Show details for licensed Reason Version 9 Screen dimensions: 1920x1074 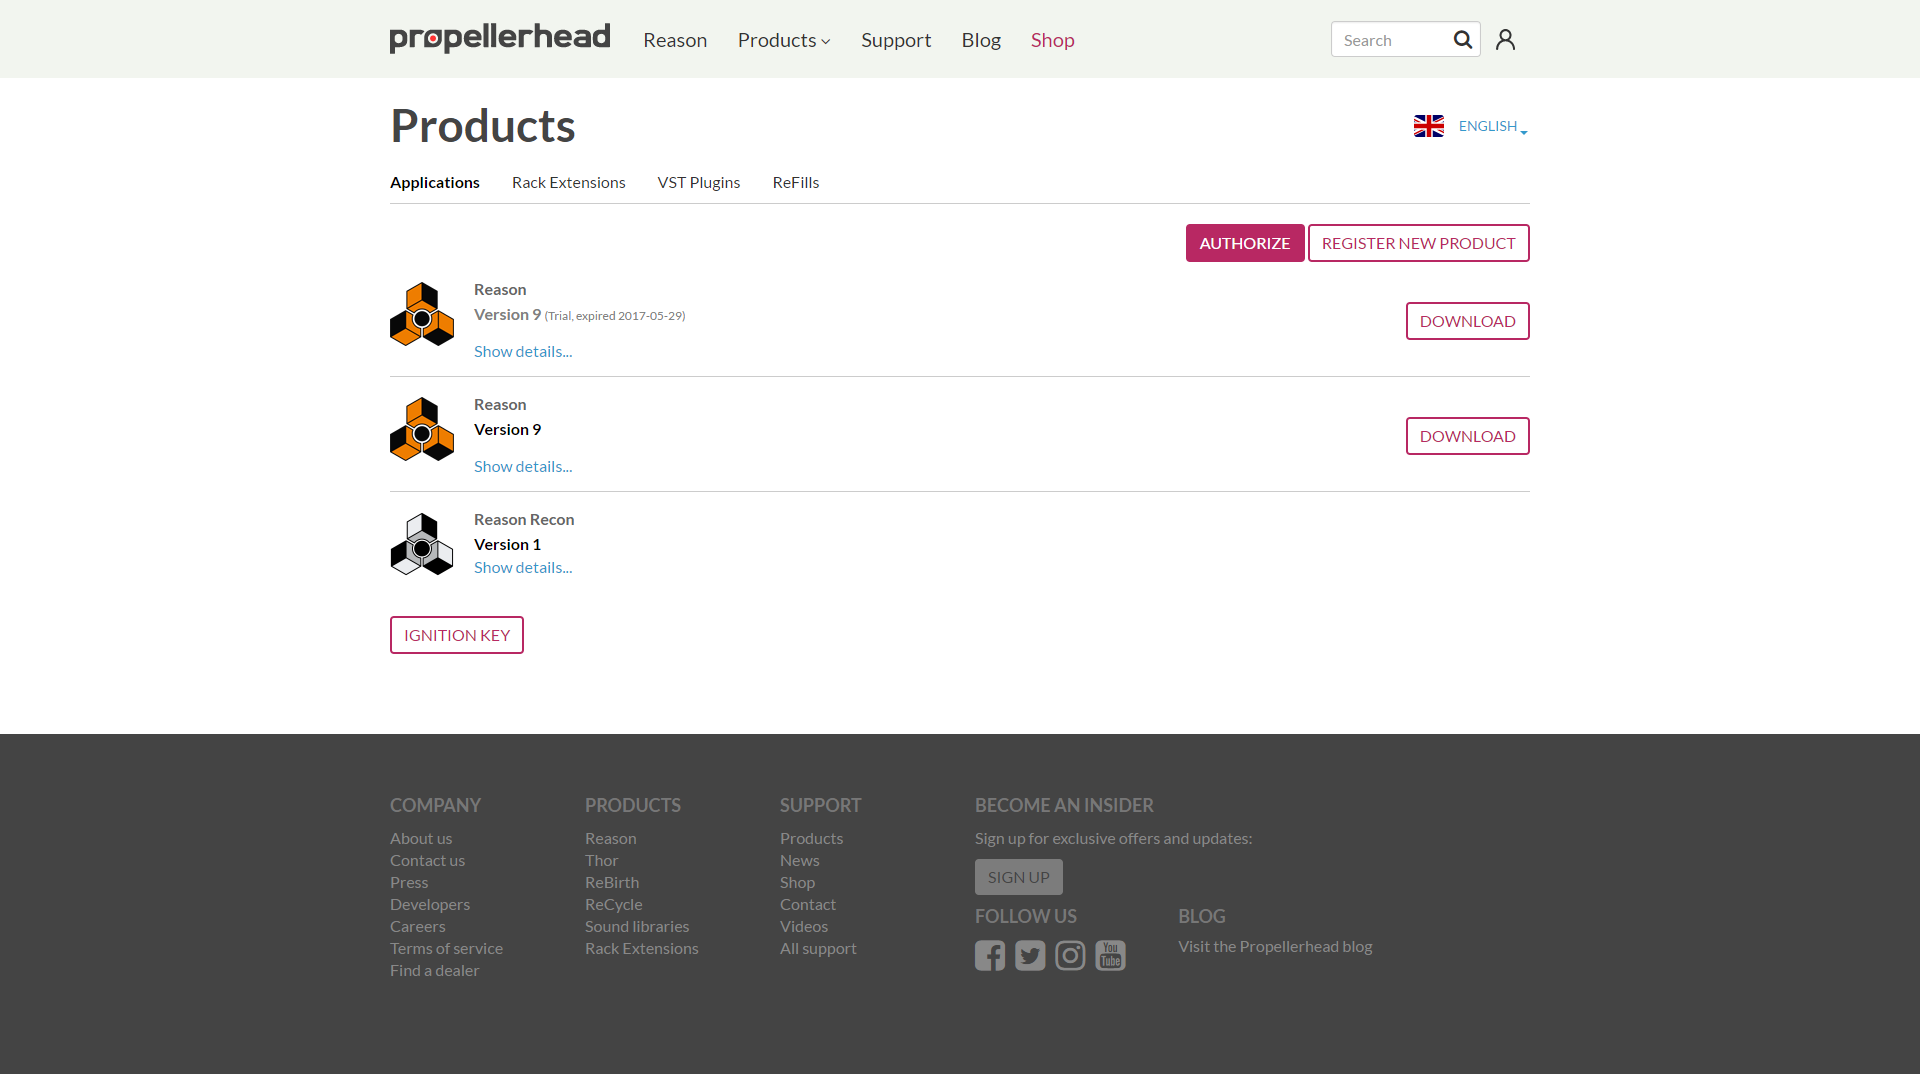(x=523, y=466)
